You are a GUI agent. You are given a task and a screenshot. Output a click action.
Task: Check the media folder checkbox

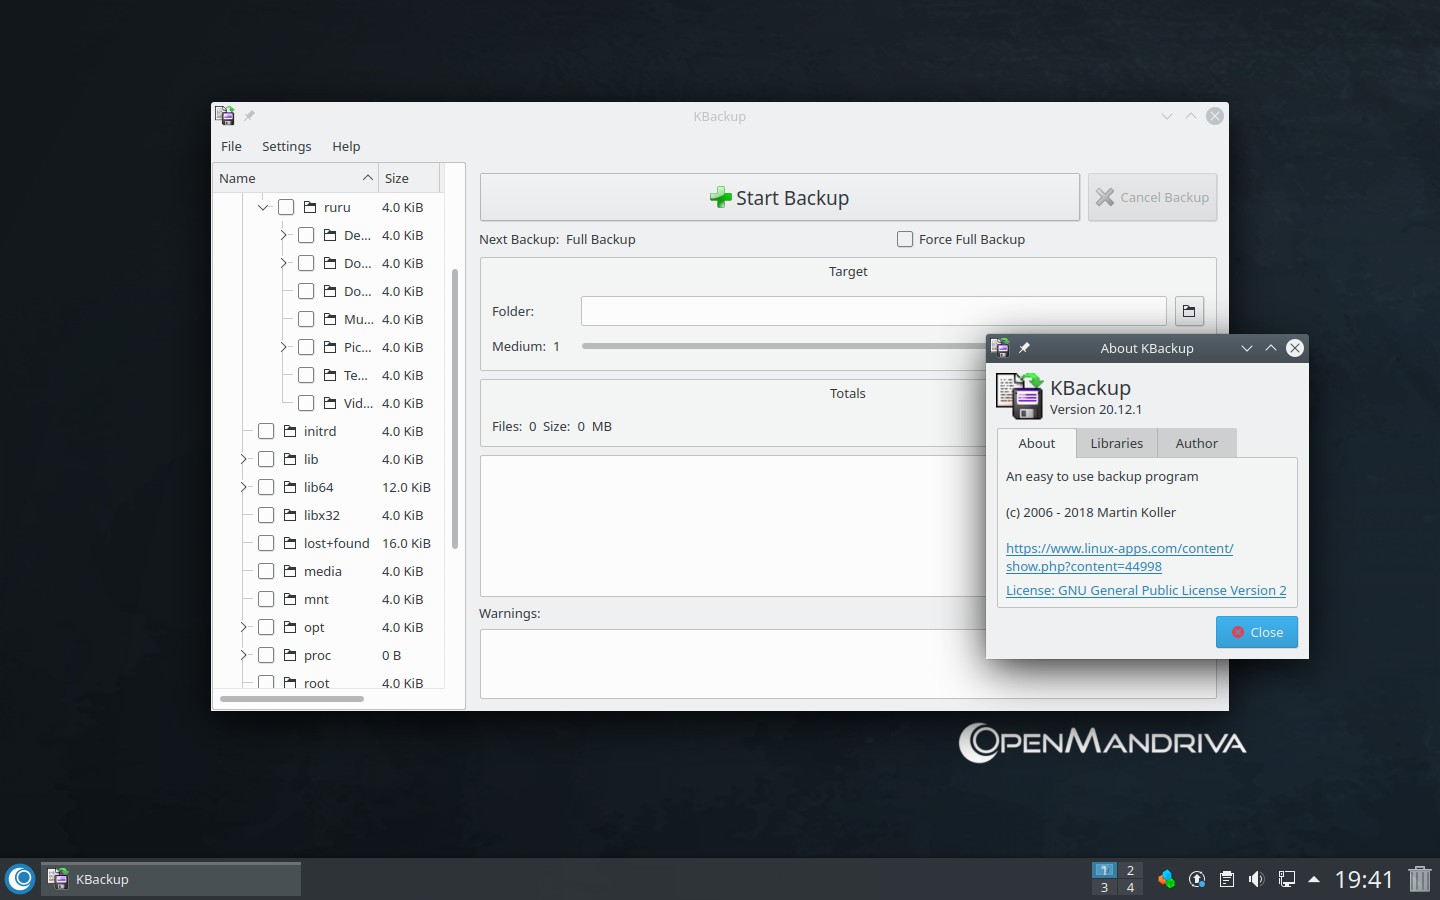point(266,571)
